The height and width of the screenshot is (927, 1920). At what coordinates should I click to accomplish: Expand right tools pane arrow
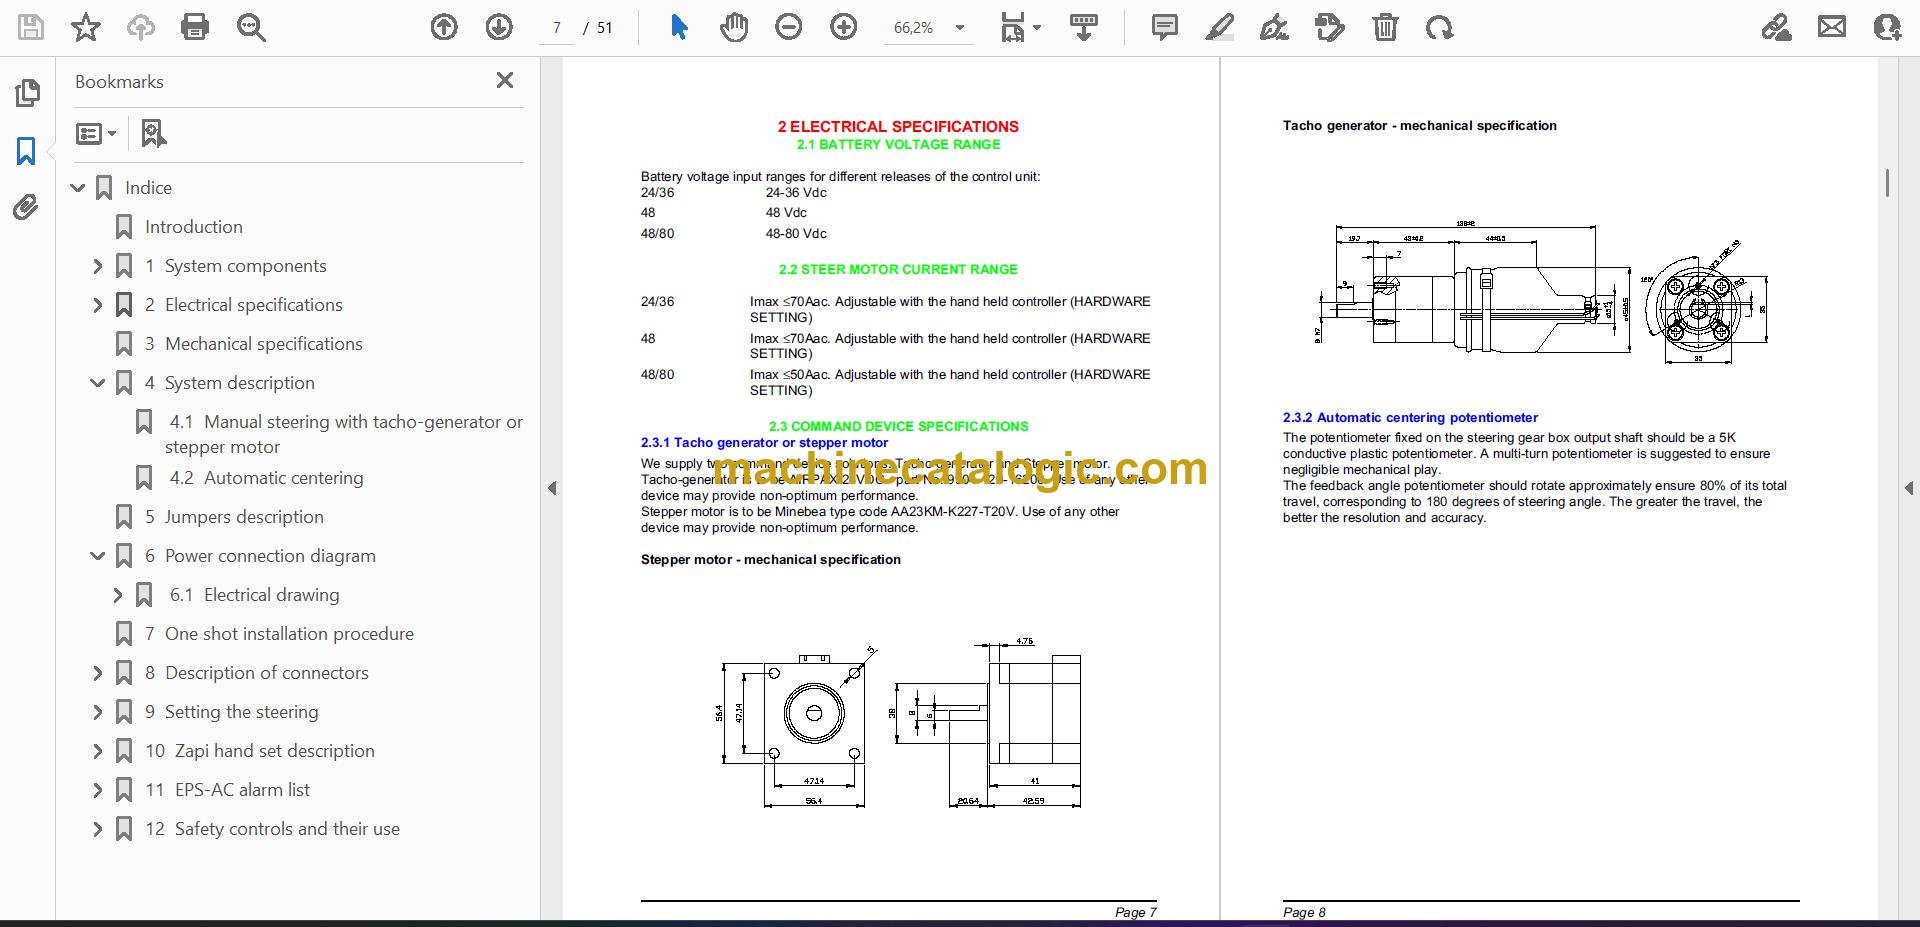(x=1908, y=488)
